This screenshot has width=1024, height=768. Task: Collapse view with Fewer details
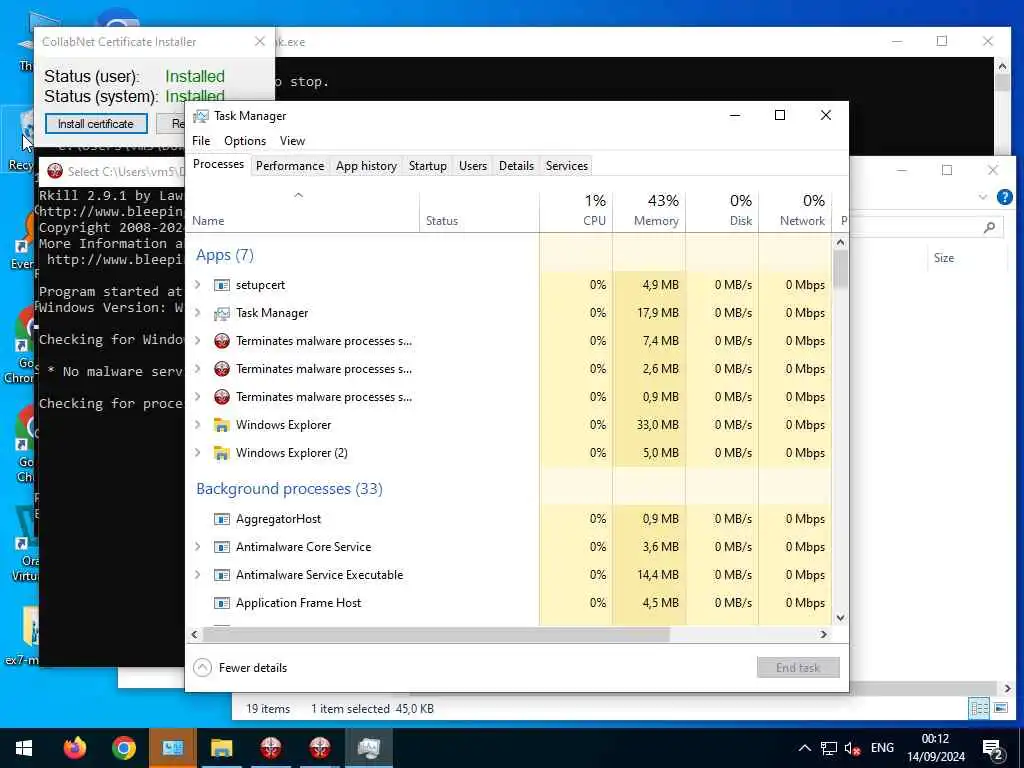click(x=240, y=667)
